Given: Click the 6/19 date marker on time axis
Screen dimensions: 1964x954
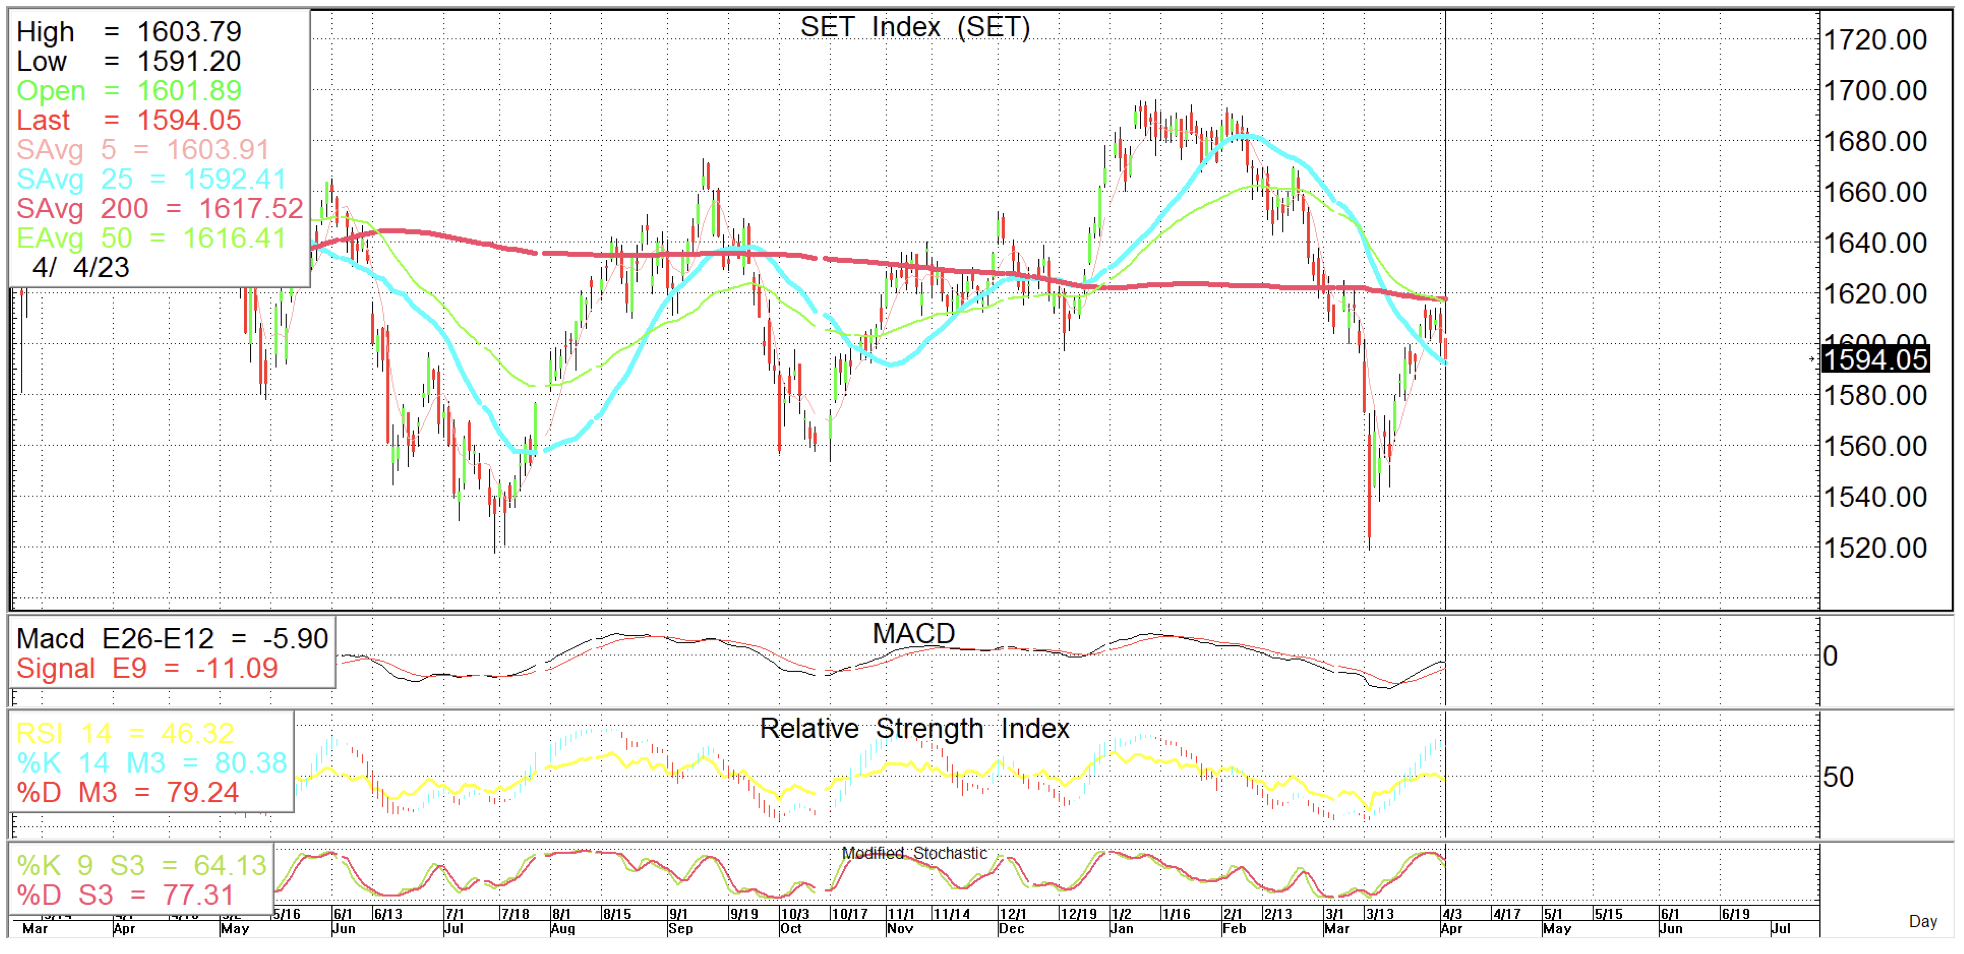Looking at the screenshot, I should [1736, 914].
